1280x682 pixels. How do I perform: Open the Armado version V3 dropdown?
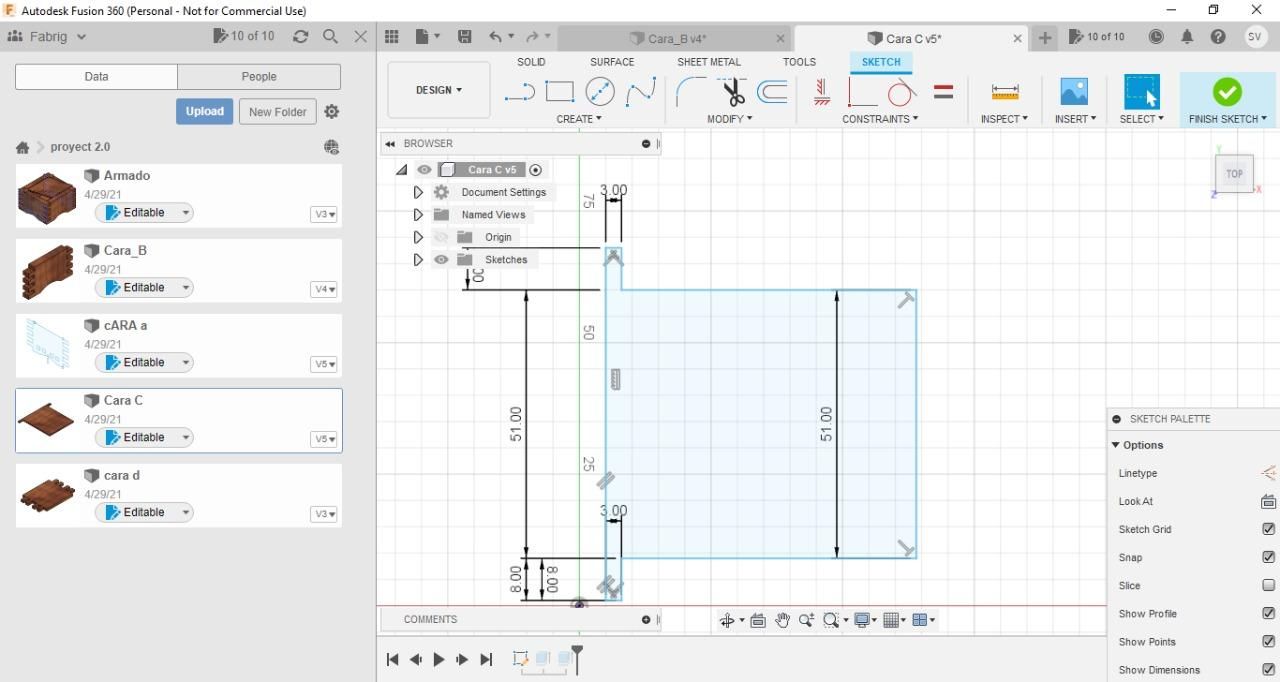pos(324,214)
